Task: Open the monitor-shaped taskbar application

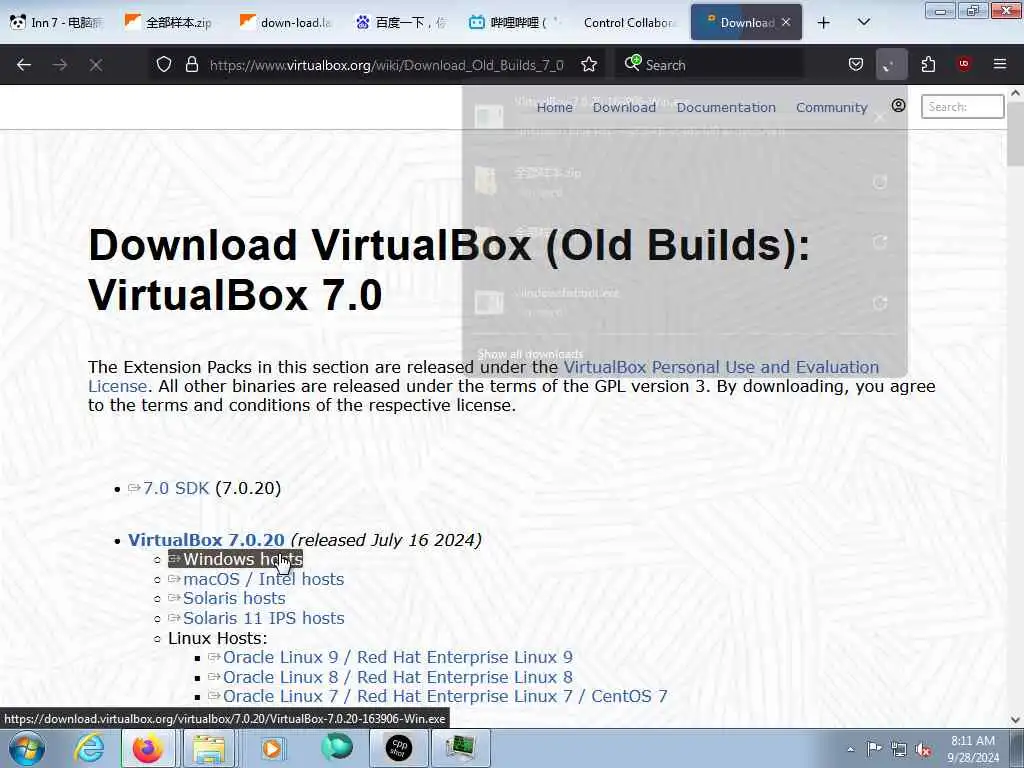Action: tap(460, 748)
